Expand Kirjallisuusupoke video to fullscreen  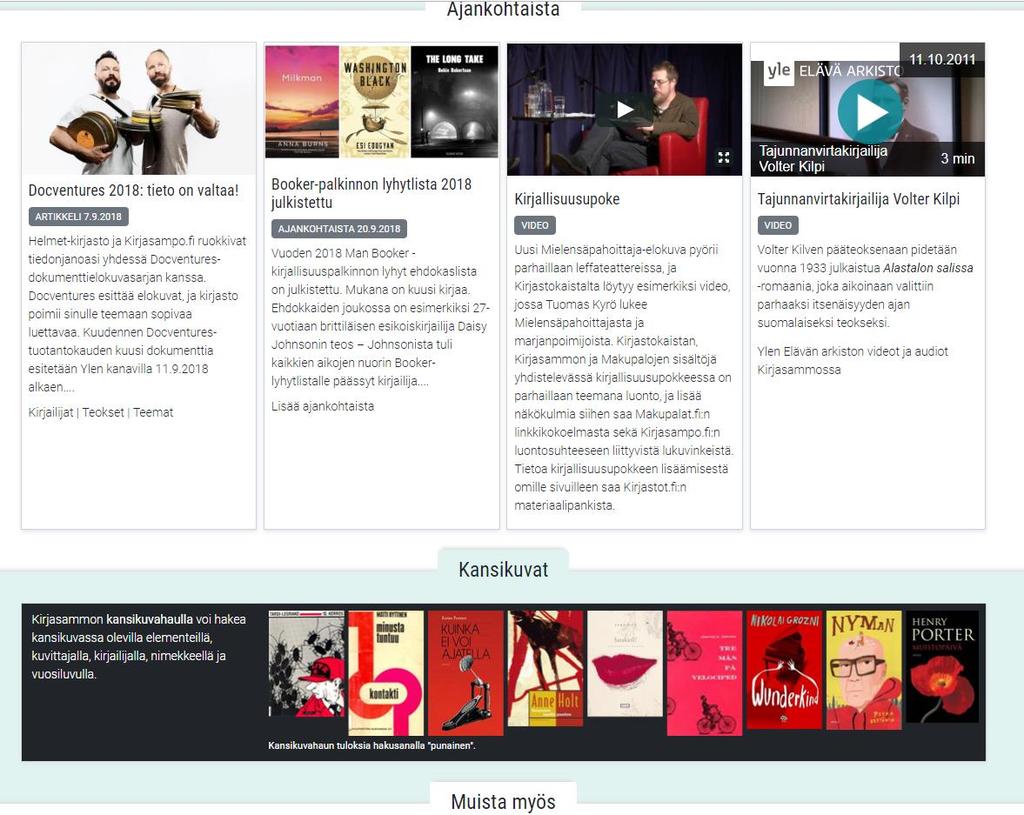pos(724,157)
